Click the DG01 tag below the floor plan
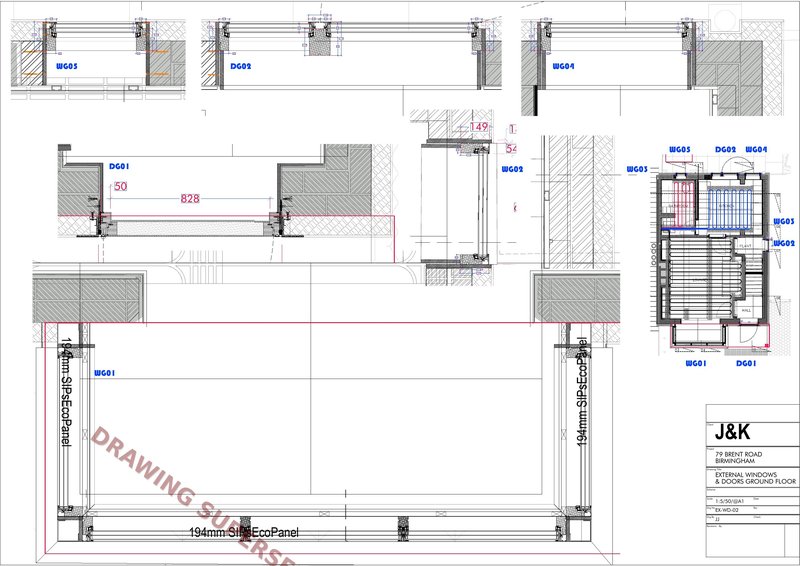 click(x=746, y=363)
